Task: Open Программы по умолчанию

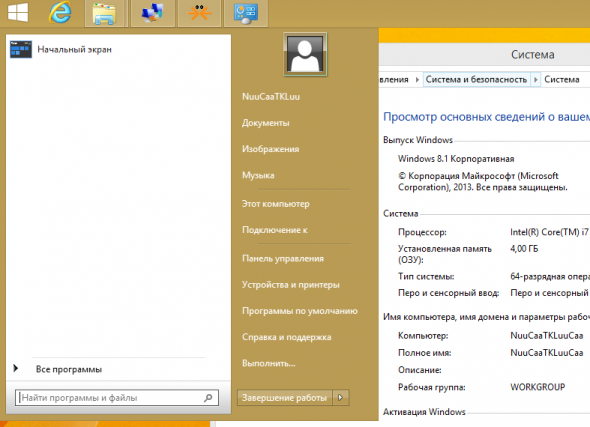Action: pyautogui.click(x=300, y=311)
